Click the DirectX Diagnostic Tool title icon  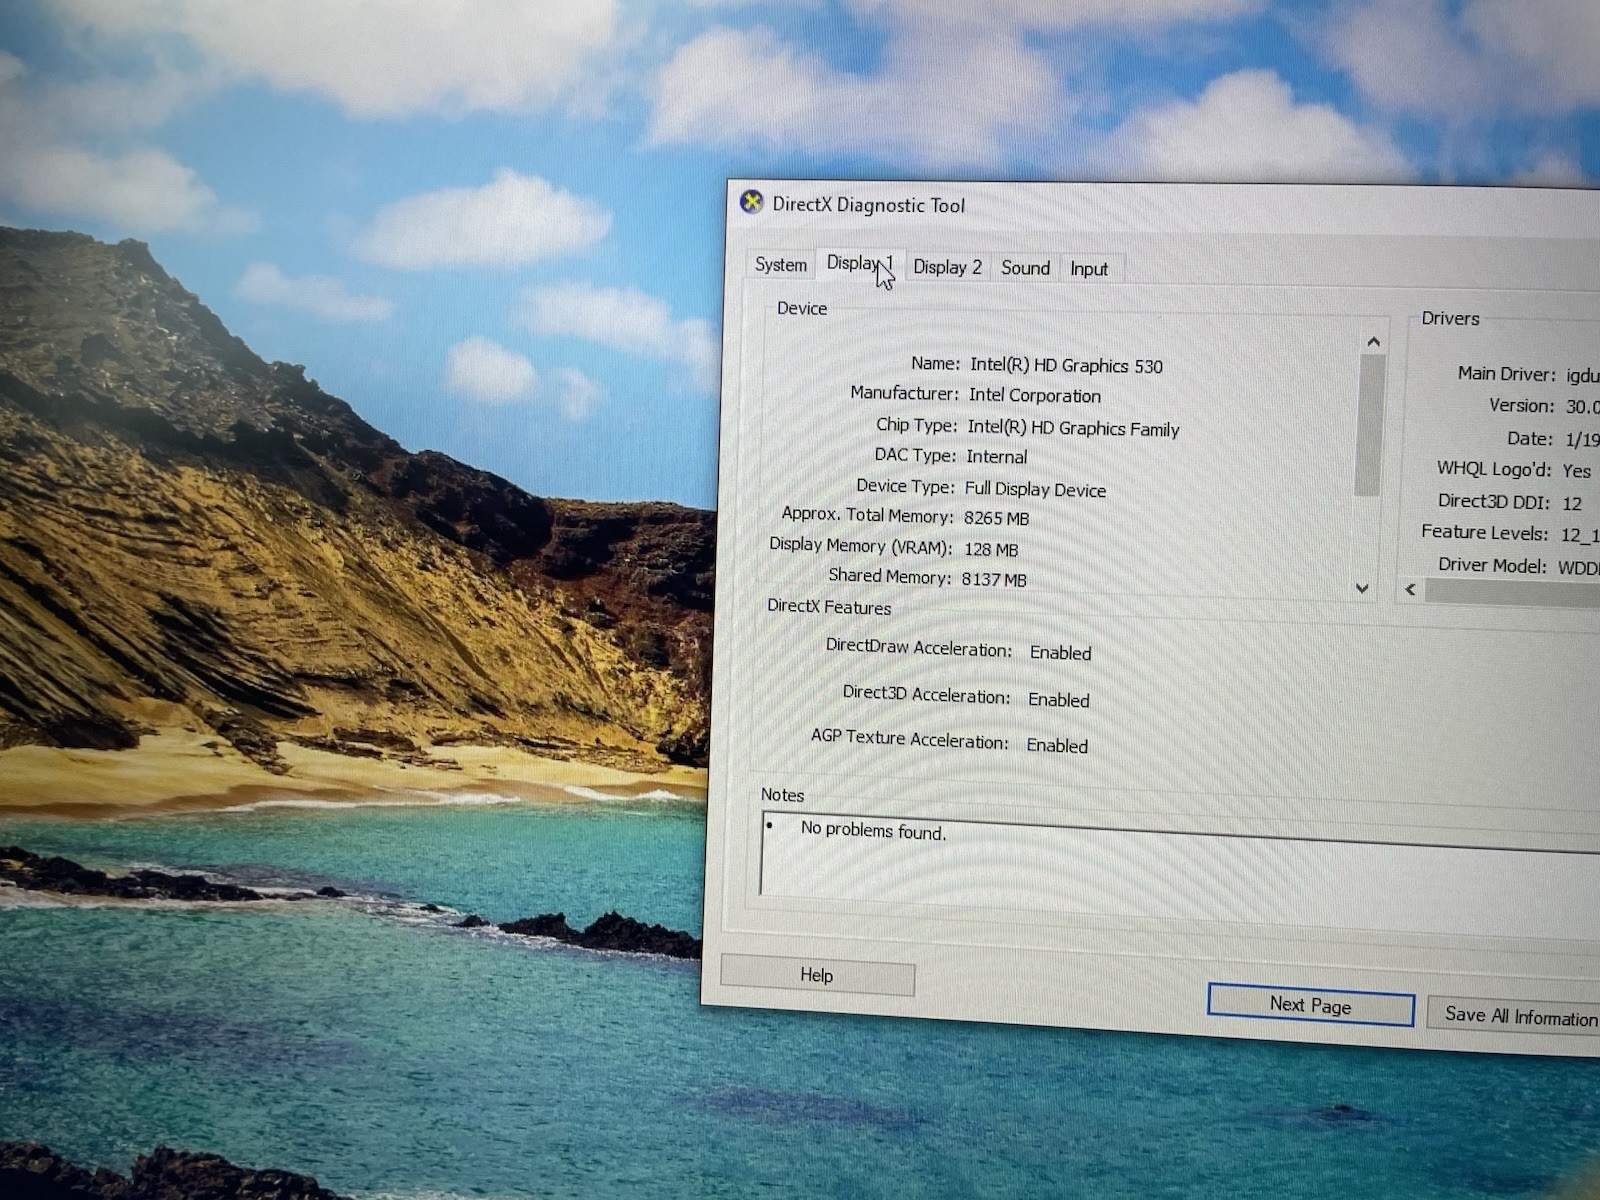coord(751,203)
